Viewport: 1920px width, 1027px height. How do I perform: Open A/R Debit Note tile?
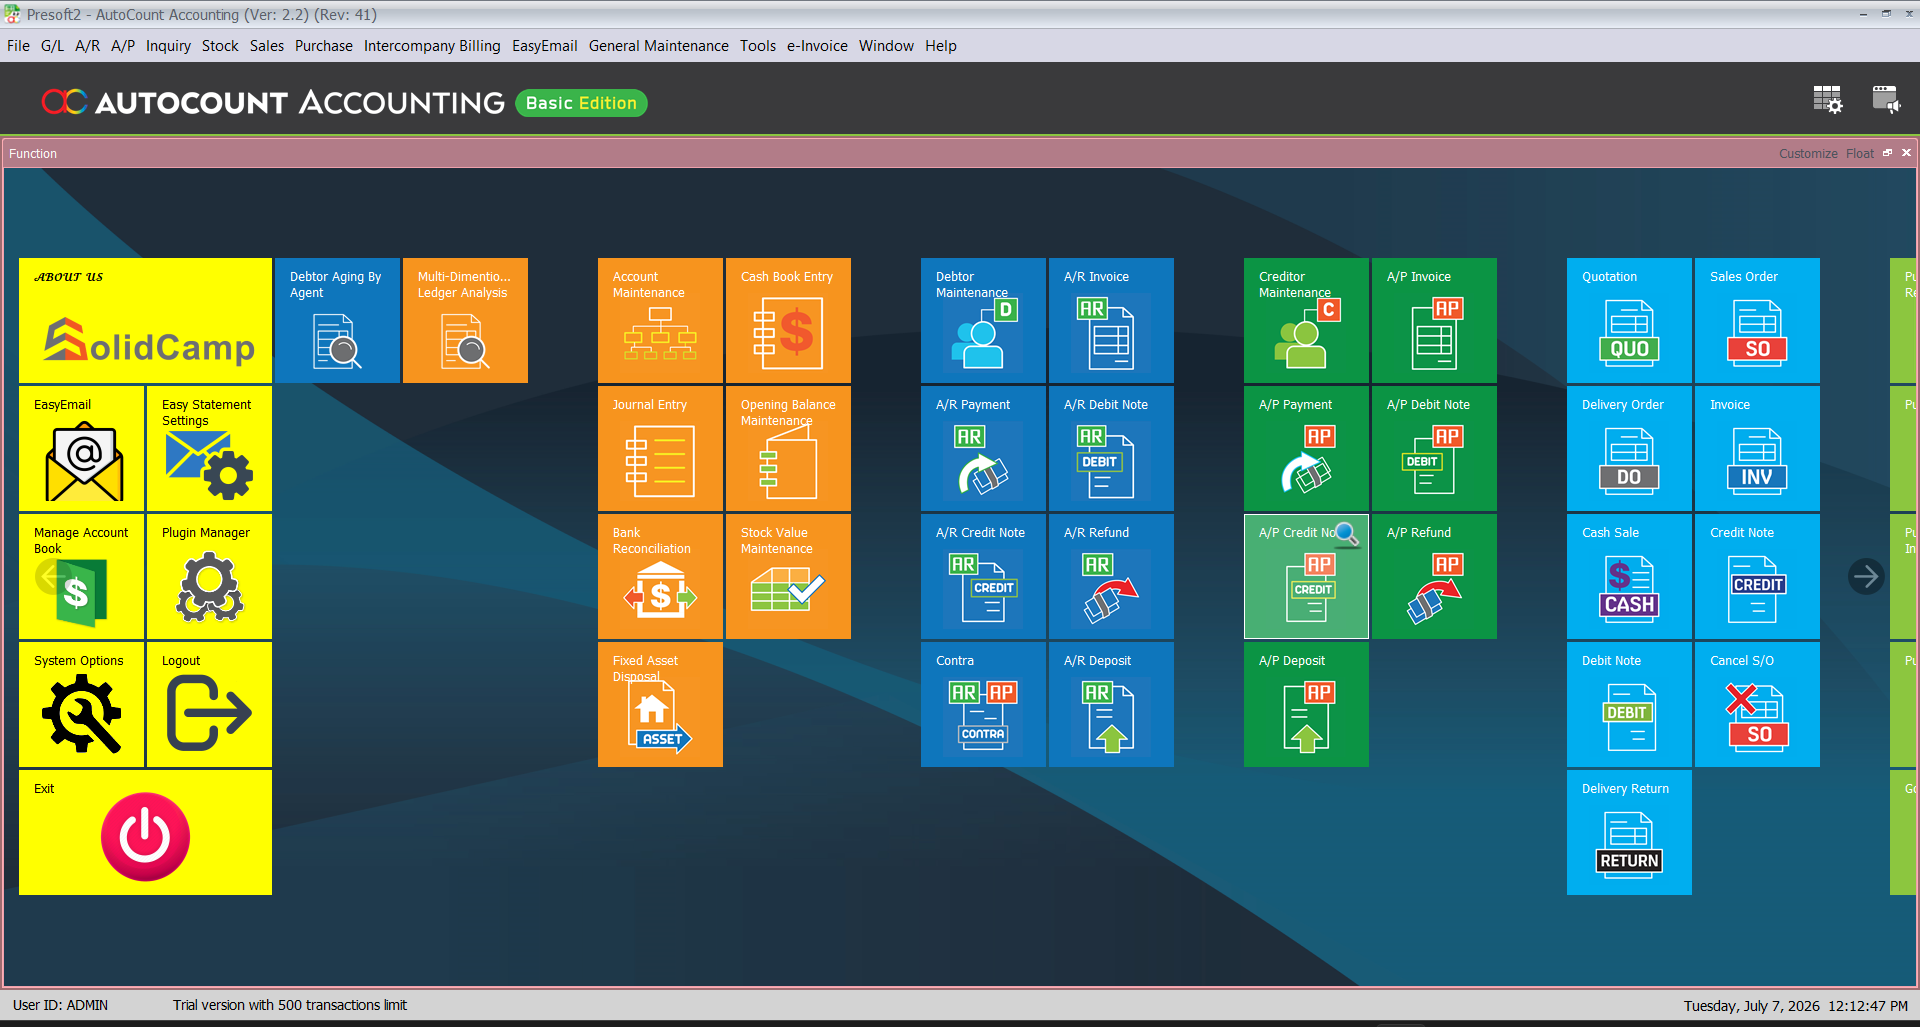point(1111,448)
